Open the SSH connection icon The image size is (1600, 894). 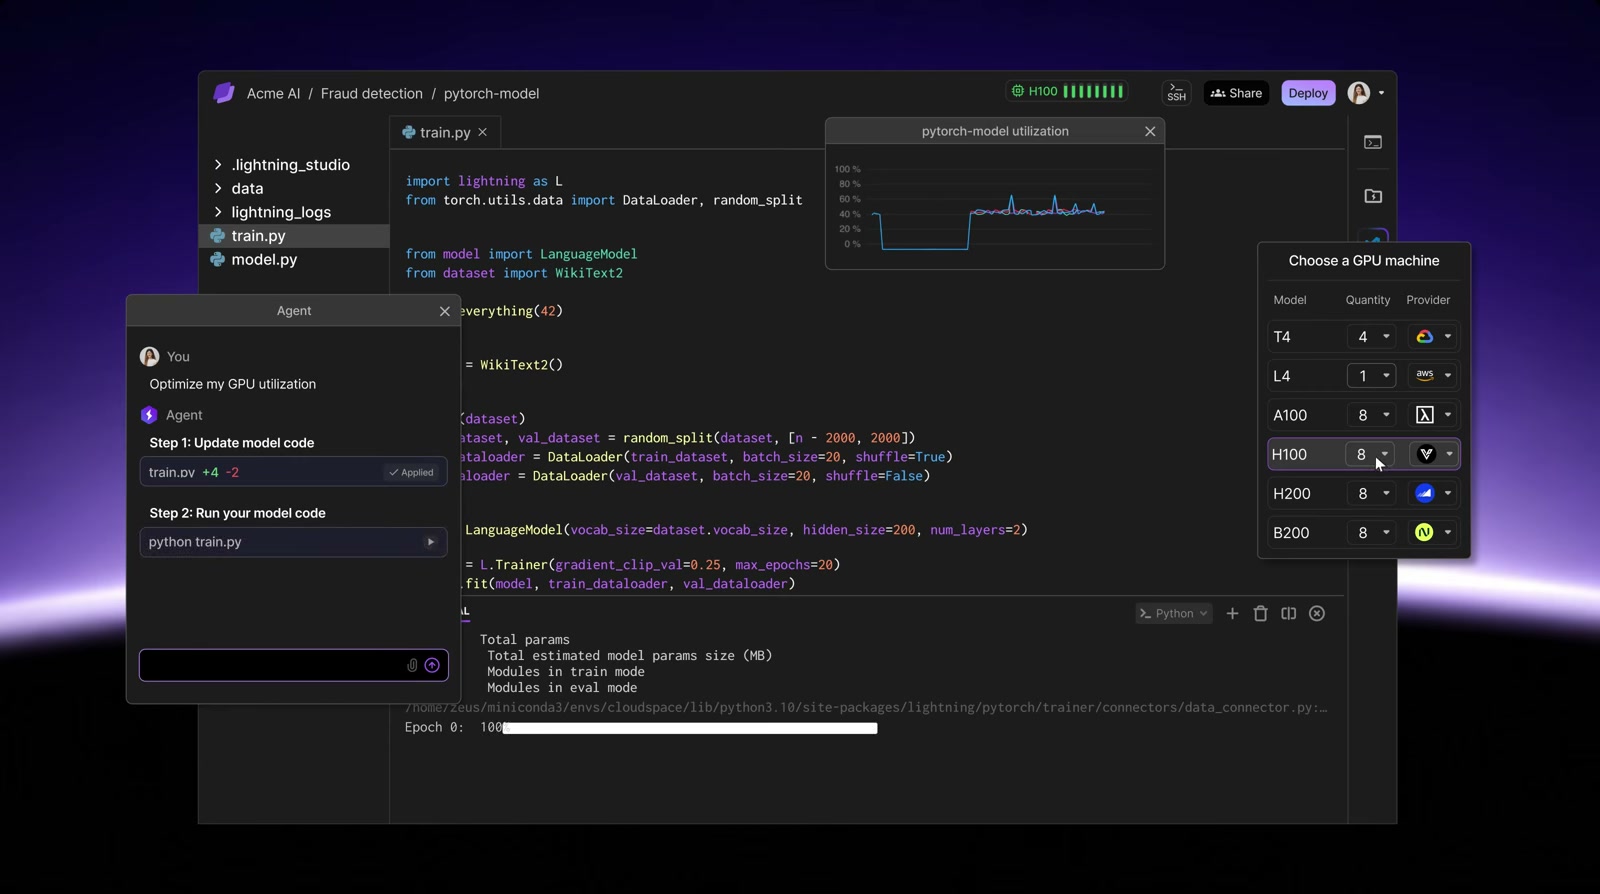click(1176, 93)
